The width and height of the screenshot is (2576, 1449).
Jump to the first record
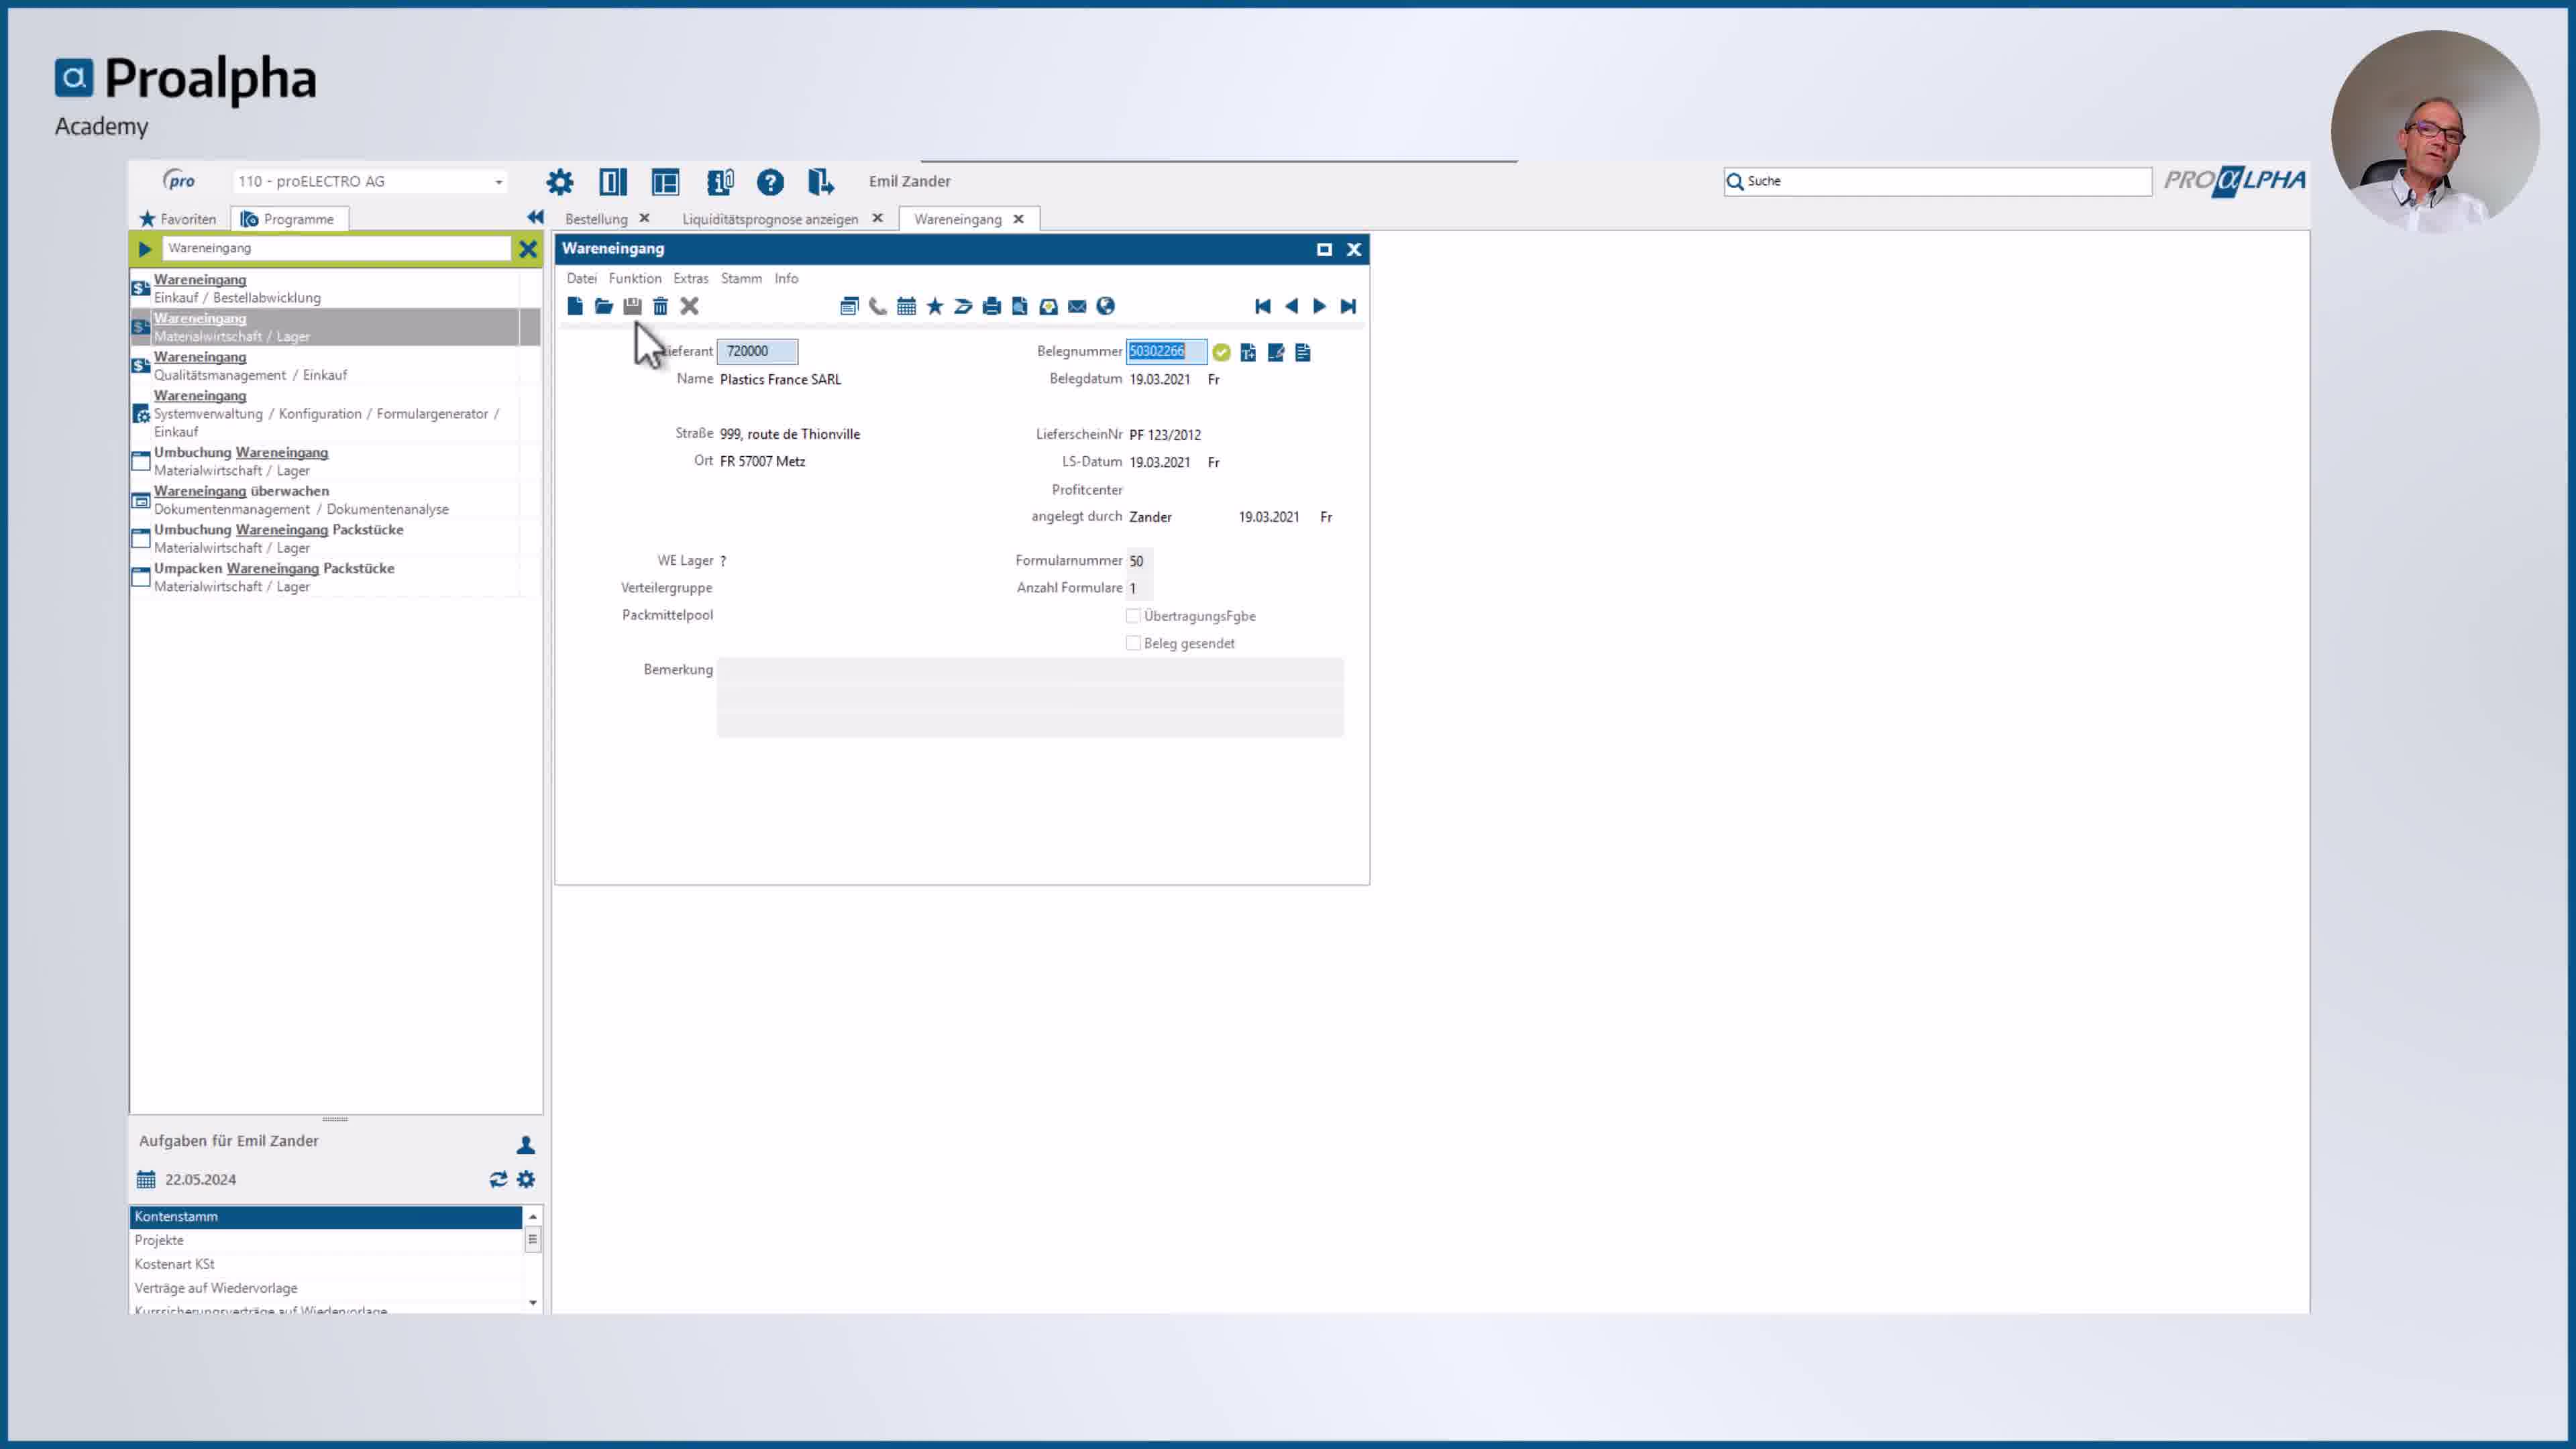pyautogui.click(x=1263, y=306)
